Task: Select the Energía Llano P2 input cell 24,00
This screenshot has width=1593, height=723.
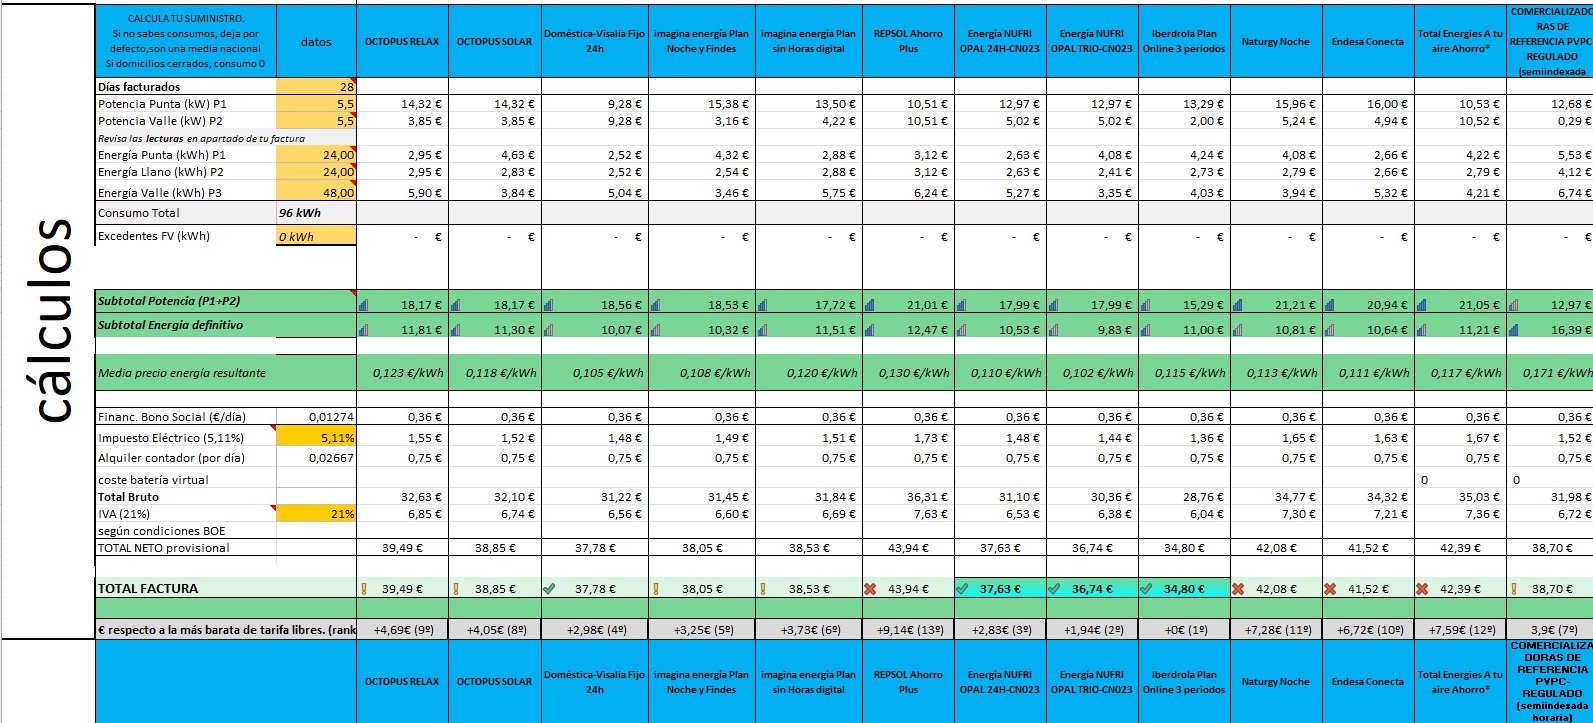Action: tap(316, 172)
